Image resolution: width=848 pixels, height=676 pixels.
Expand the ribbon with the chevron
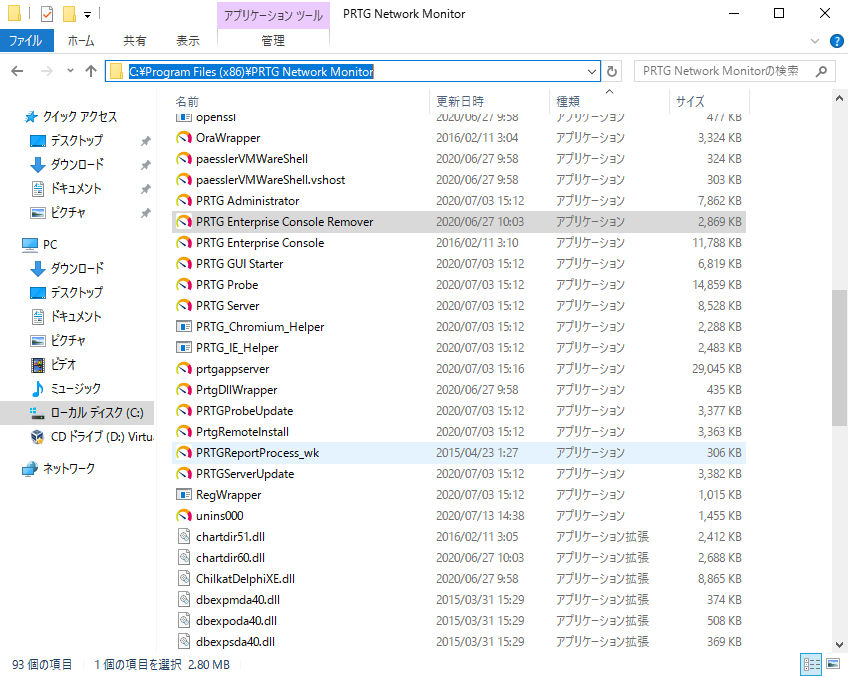pos(815,41)
